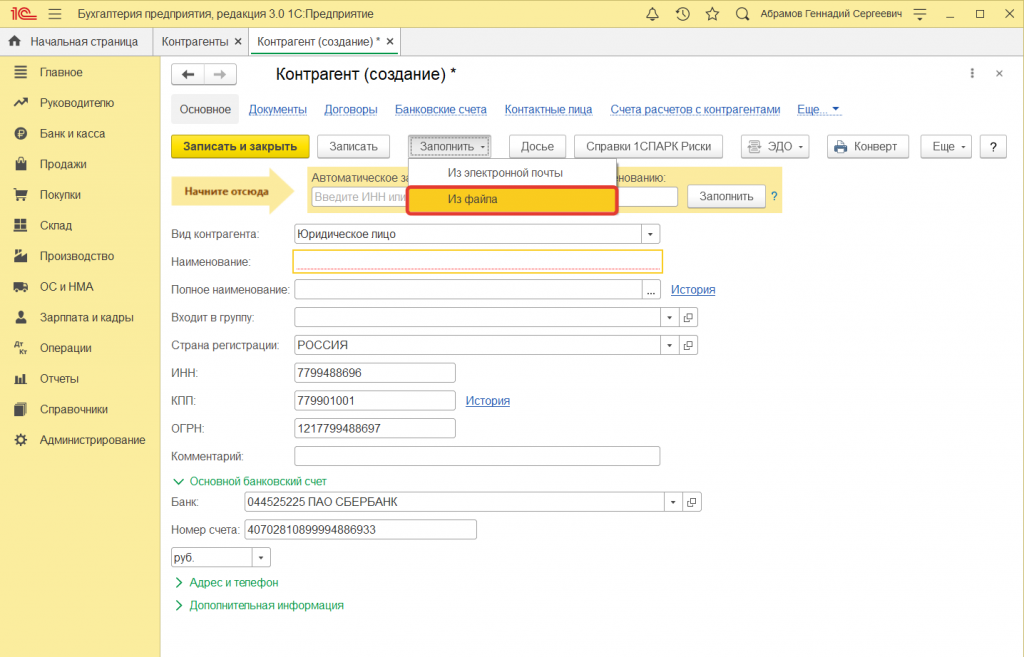Viewport: 1024px width, 657px height.
Task: Open linked group form icon button
Action: 688,317
